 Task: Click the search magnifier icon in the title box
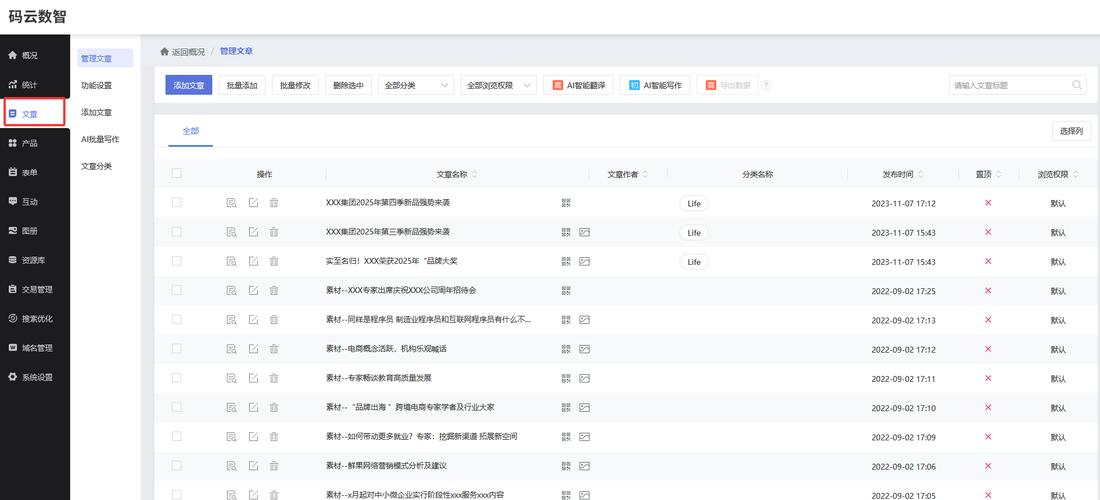pos(1077,86)
